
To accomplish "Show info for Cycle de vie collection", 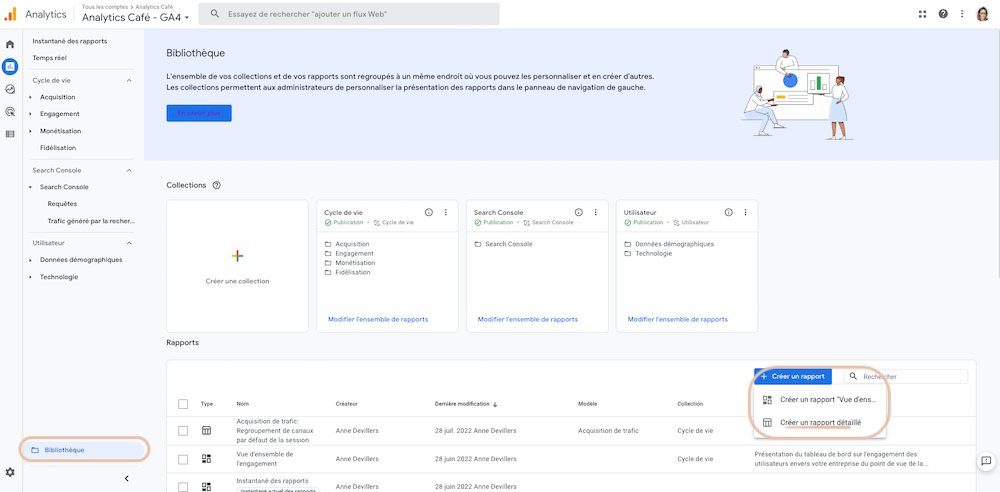I will (429, 212).
